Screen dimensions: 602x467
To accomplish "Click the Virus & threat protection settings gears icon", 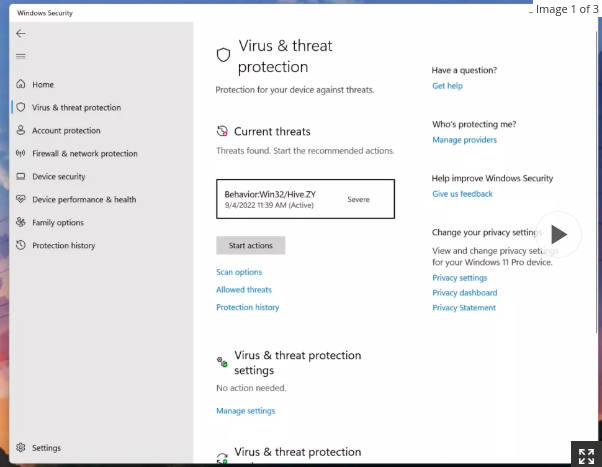I will point(222,362).
